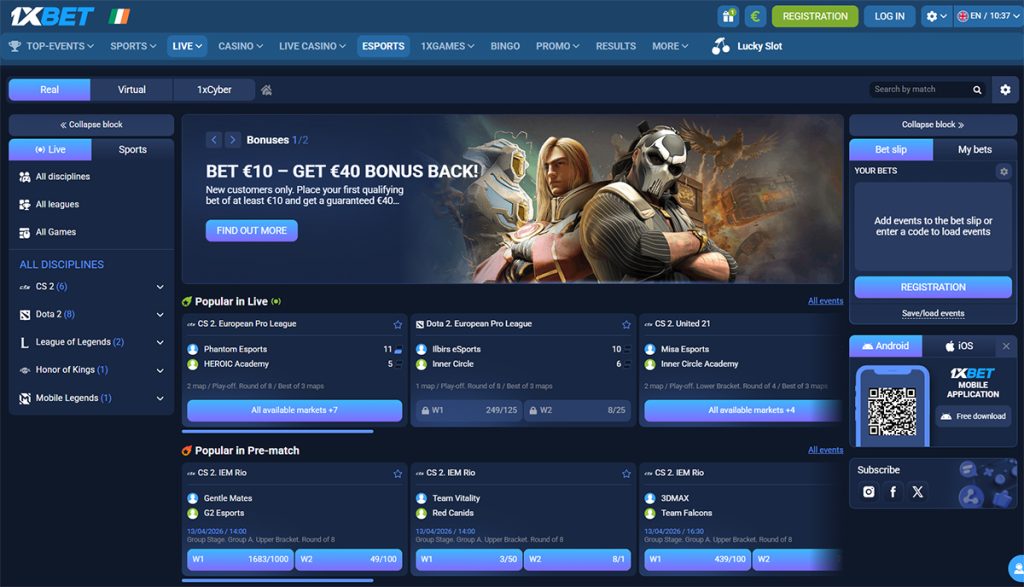Click FIND OUT MORE on bonus banner
Image resolution: width=1024 pixels, height=587 pixels.
(x=251, y=230)
